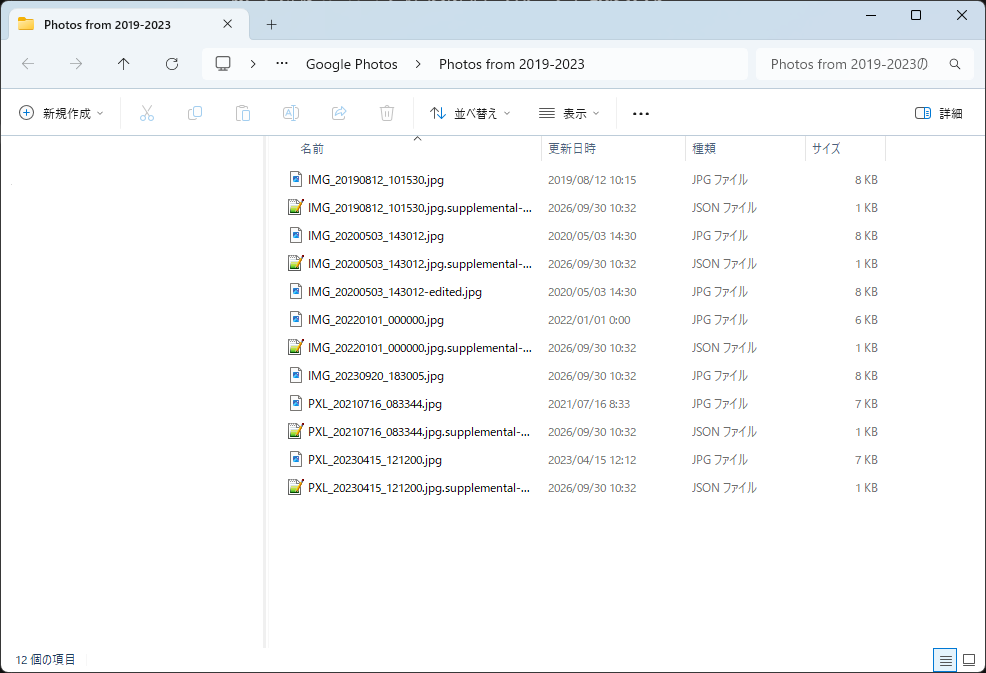Click the Cut scissors icon
Screen dimensions: 986x673
click(147, 113)
